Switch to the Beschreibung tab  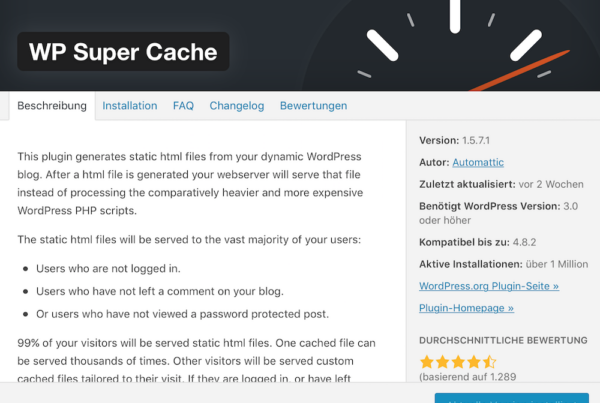(52, 105)
